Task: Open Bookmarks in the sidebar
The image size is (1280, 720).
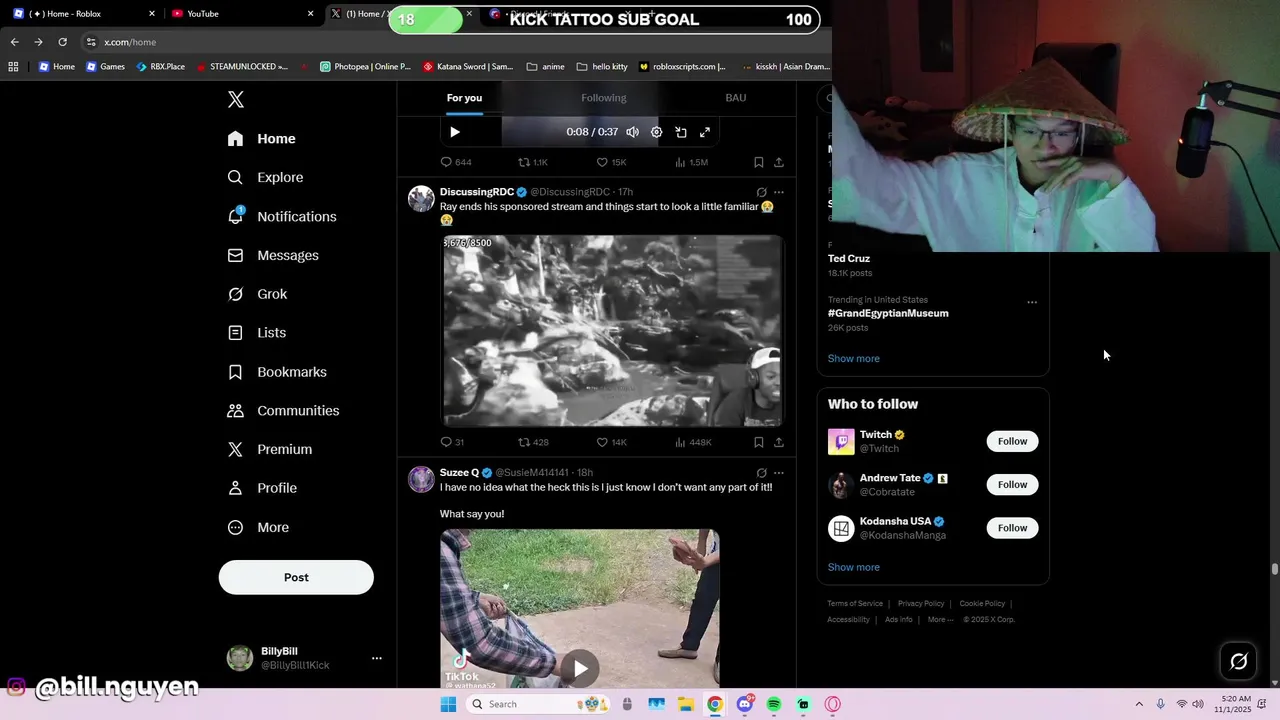Action: 277,372
